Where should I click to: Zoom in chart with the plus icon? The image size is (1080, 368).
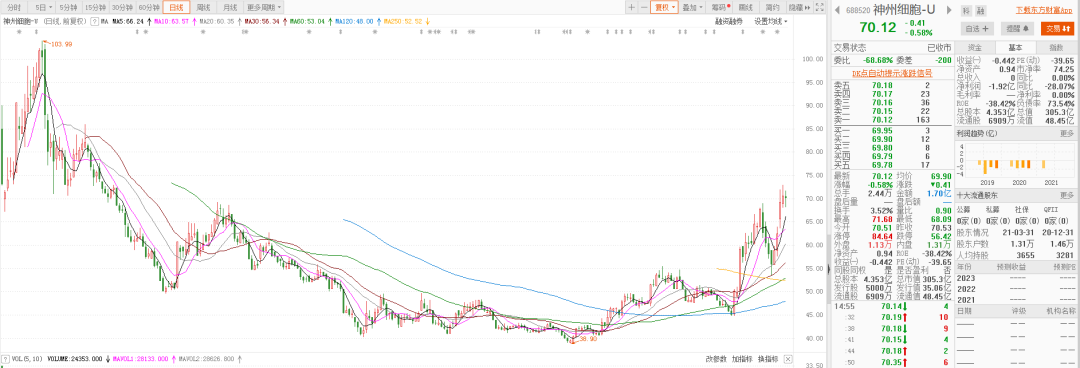[x=631, y=8]
